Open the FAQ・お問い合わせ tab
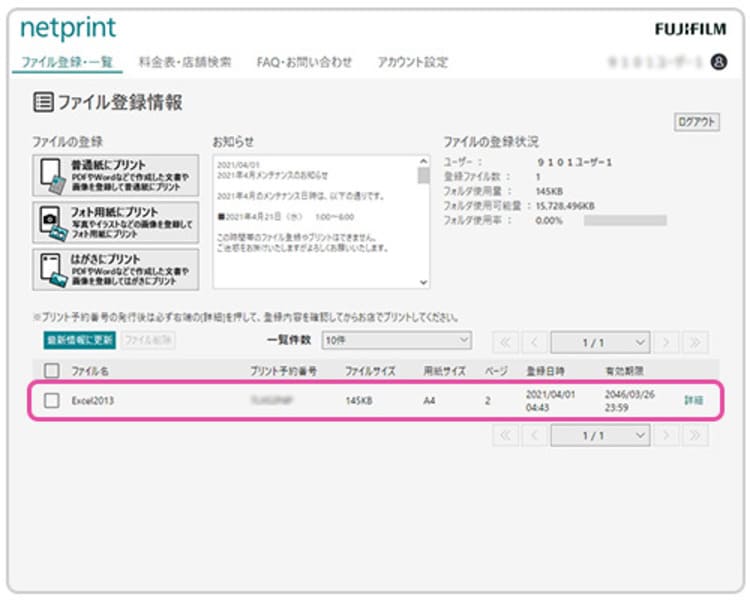 click(x=304, y=62)
